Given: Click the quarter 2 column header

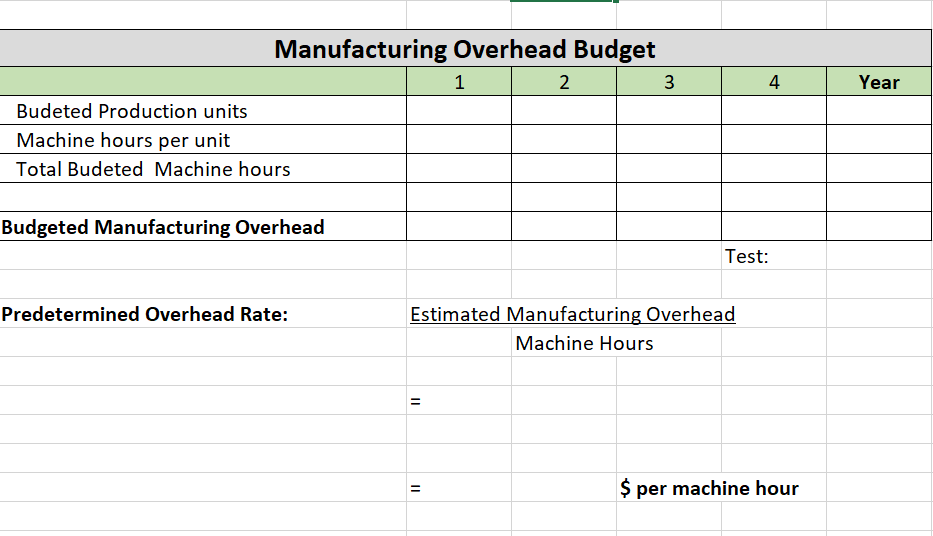Looking at the screenshot, I should click(x=564, y=82).
